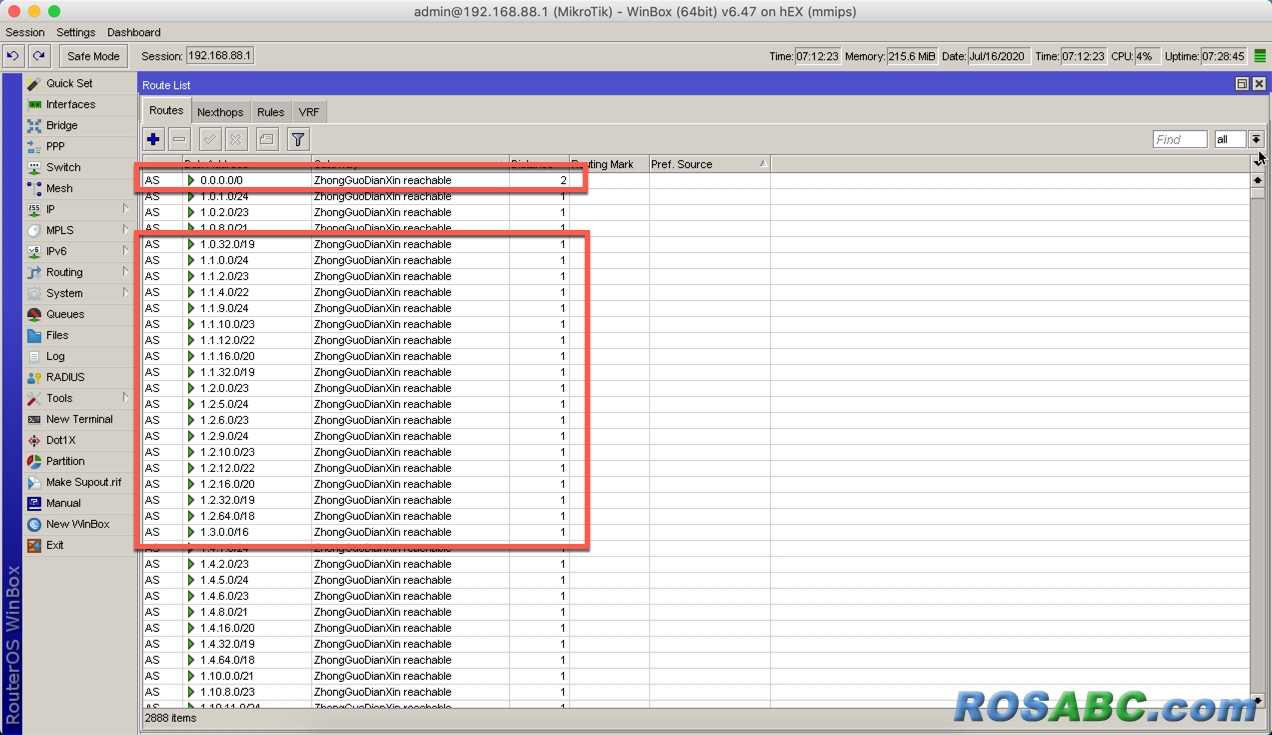
Task: Open the Log window
Action: (55, 357)
